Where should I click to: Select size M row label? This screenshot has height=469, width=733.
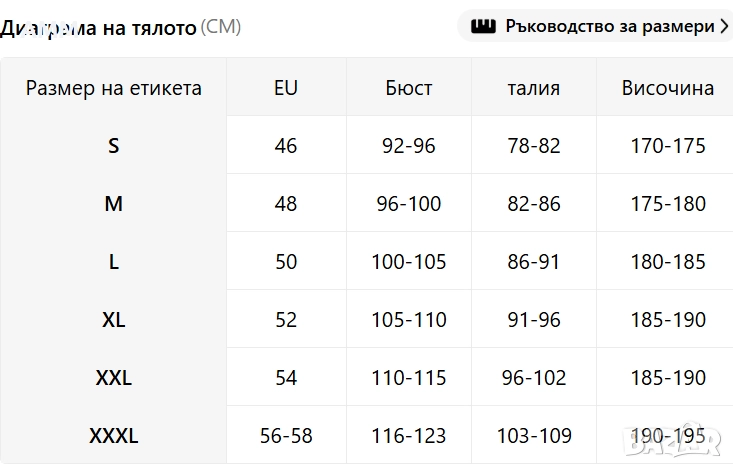[114, 204]
